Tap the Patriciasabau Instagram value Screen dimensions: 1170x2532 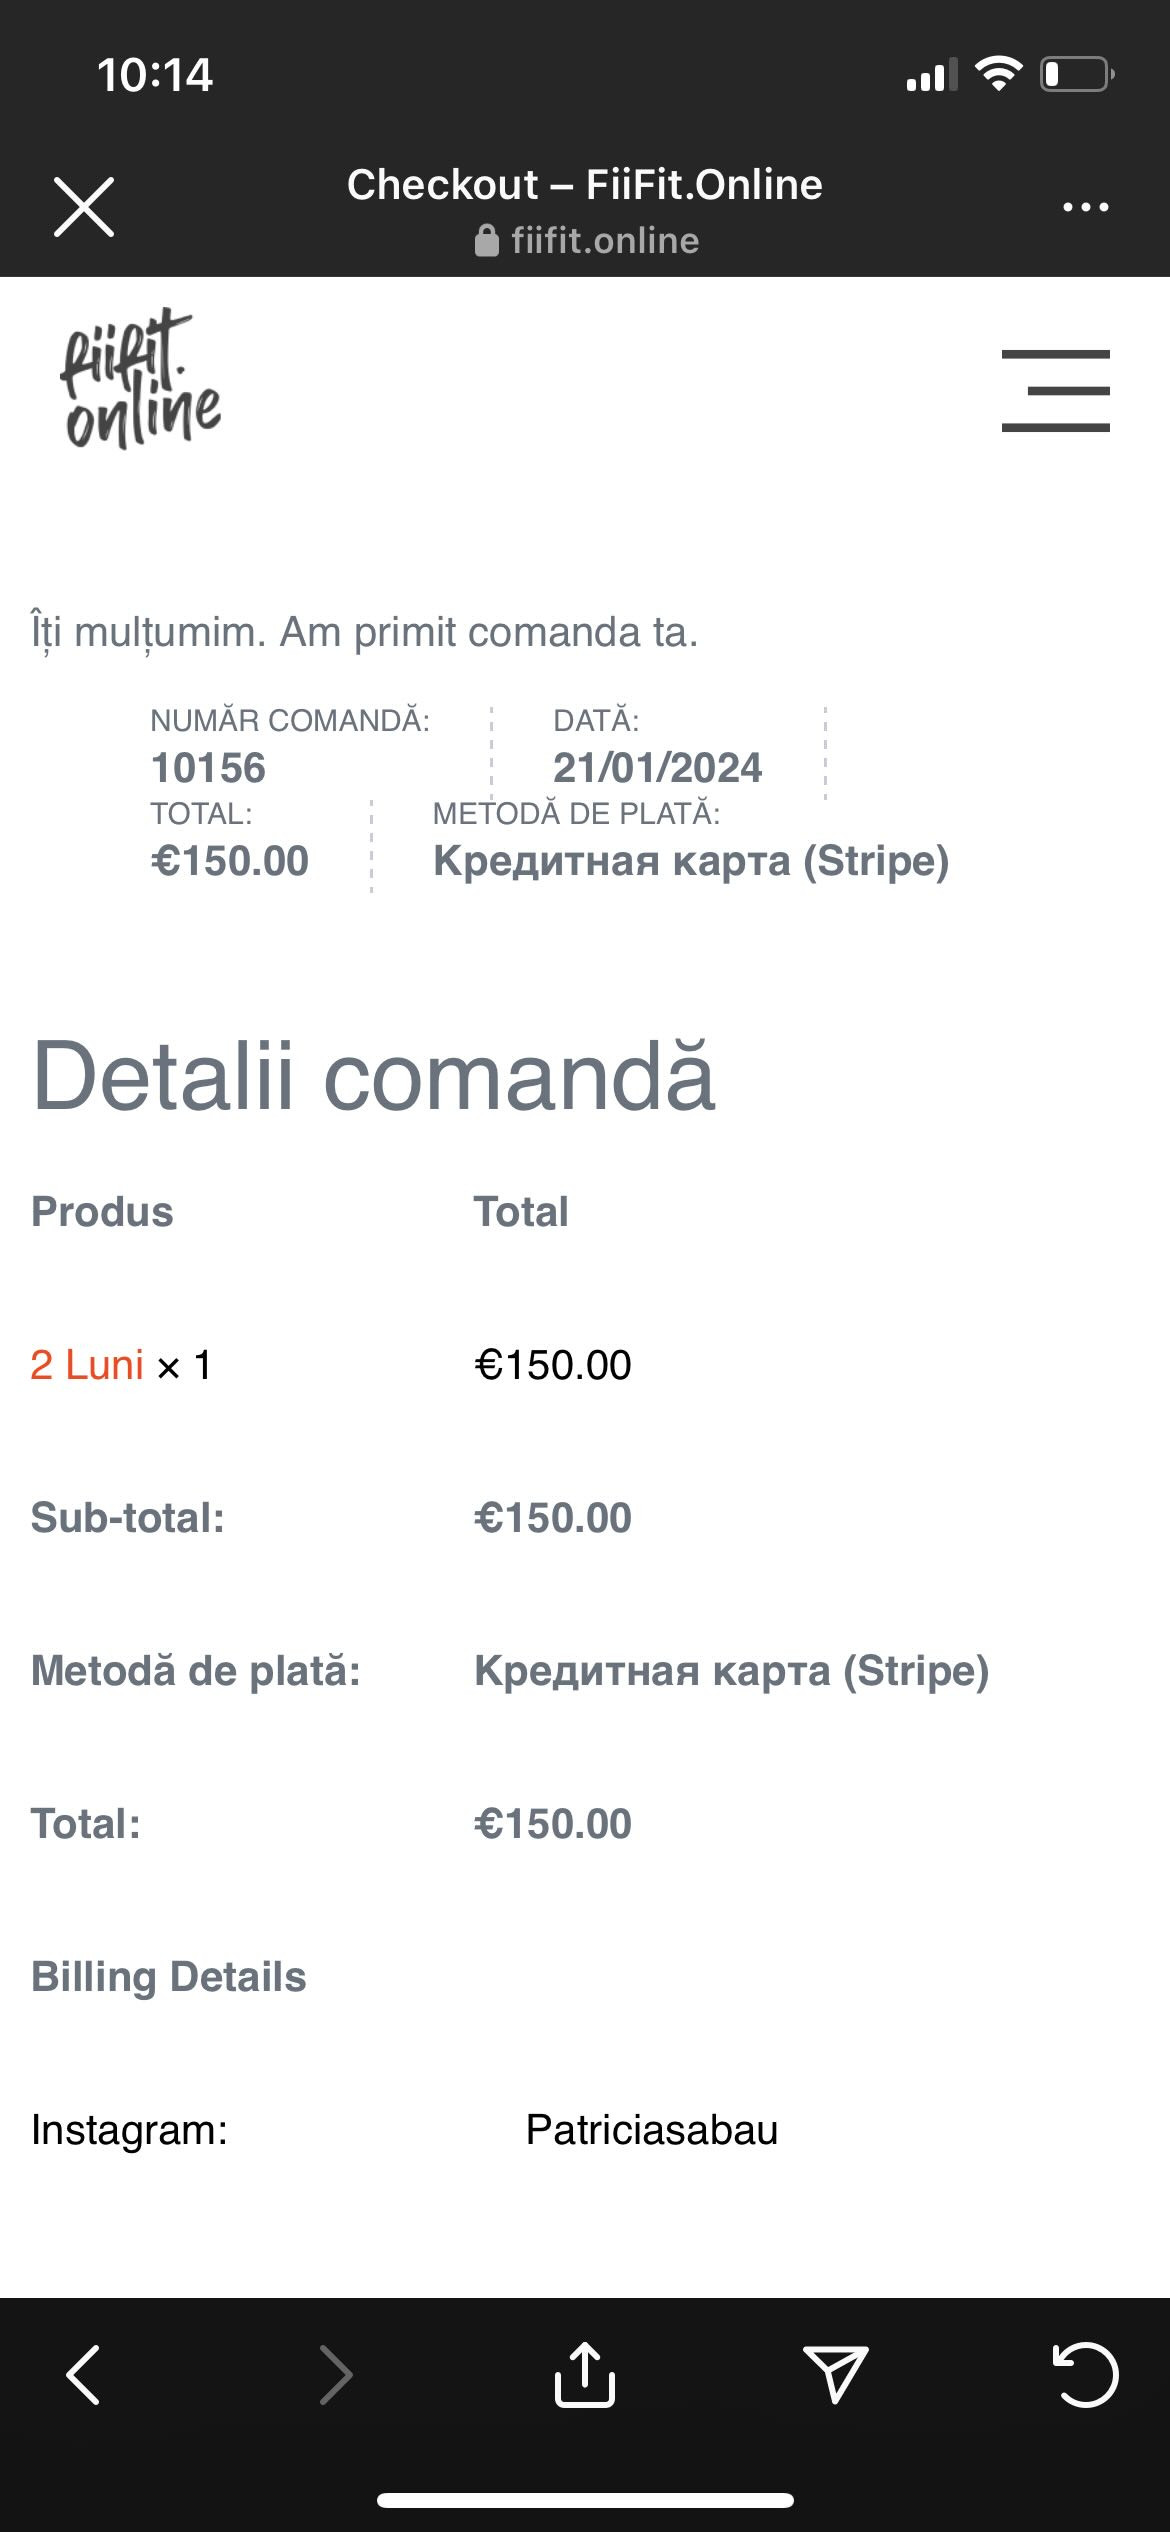pos(652,2130)
